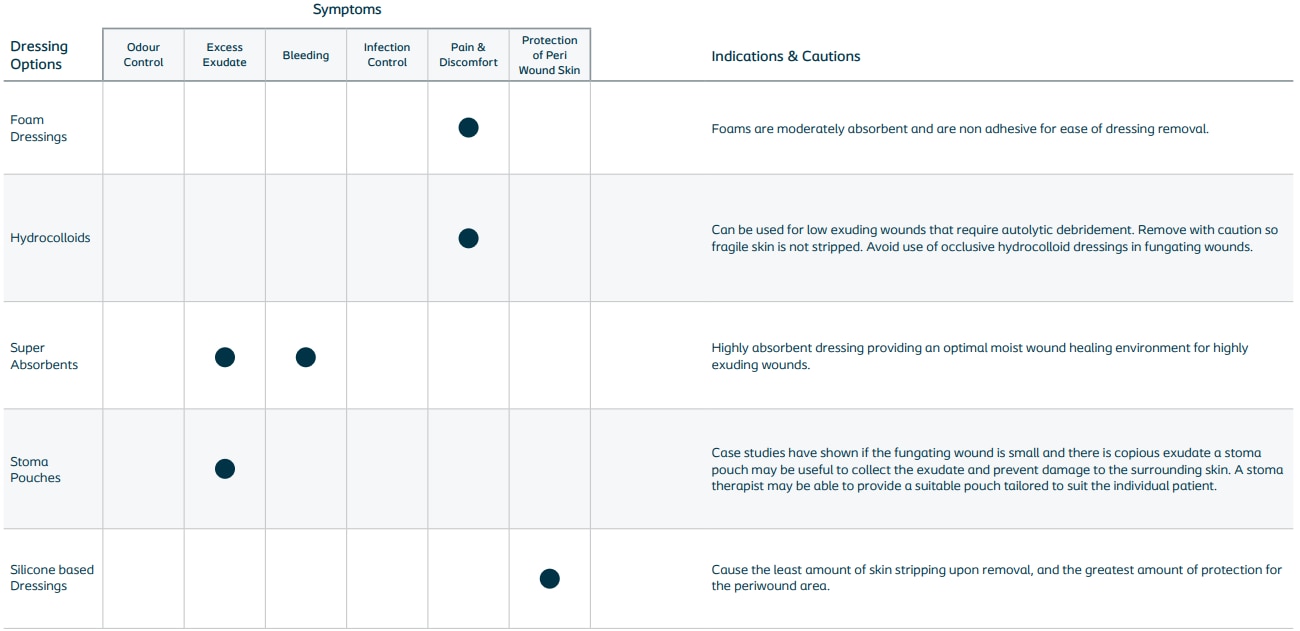Click the Super Absorbents Bleeding dot
This screenshot has height=631, width=1300.
[x=306, y=357]
